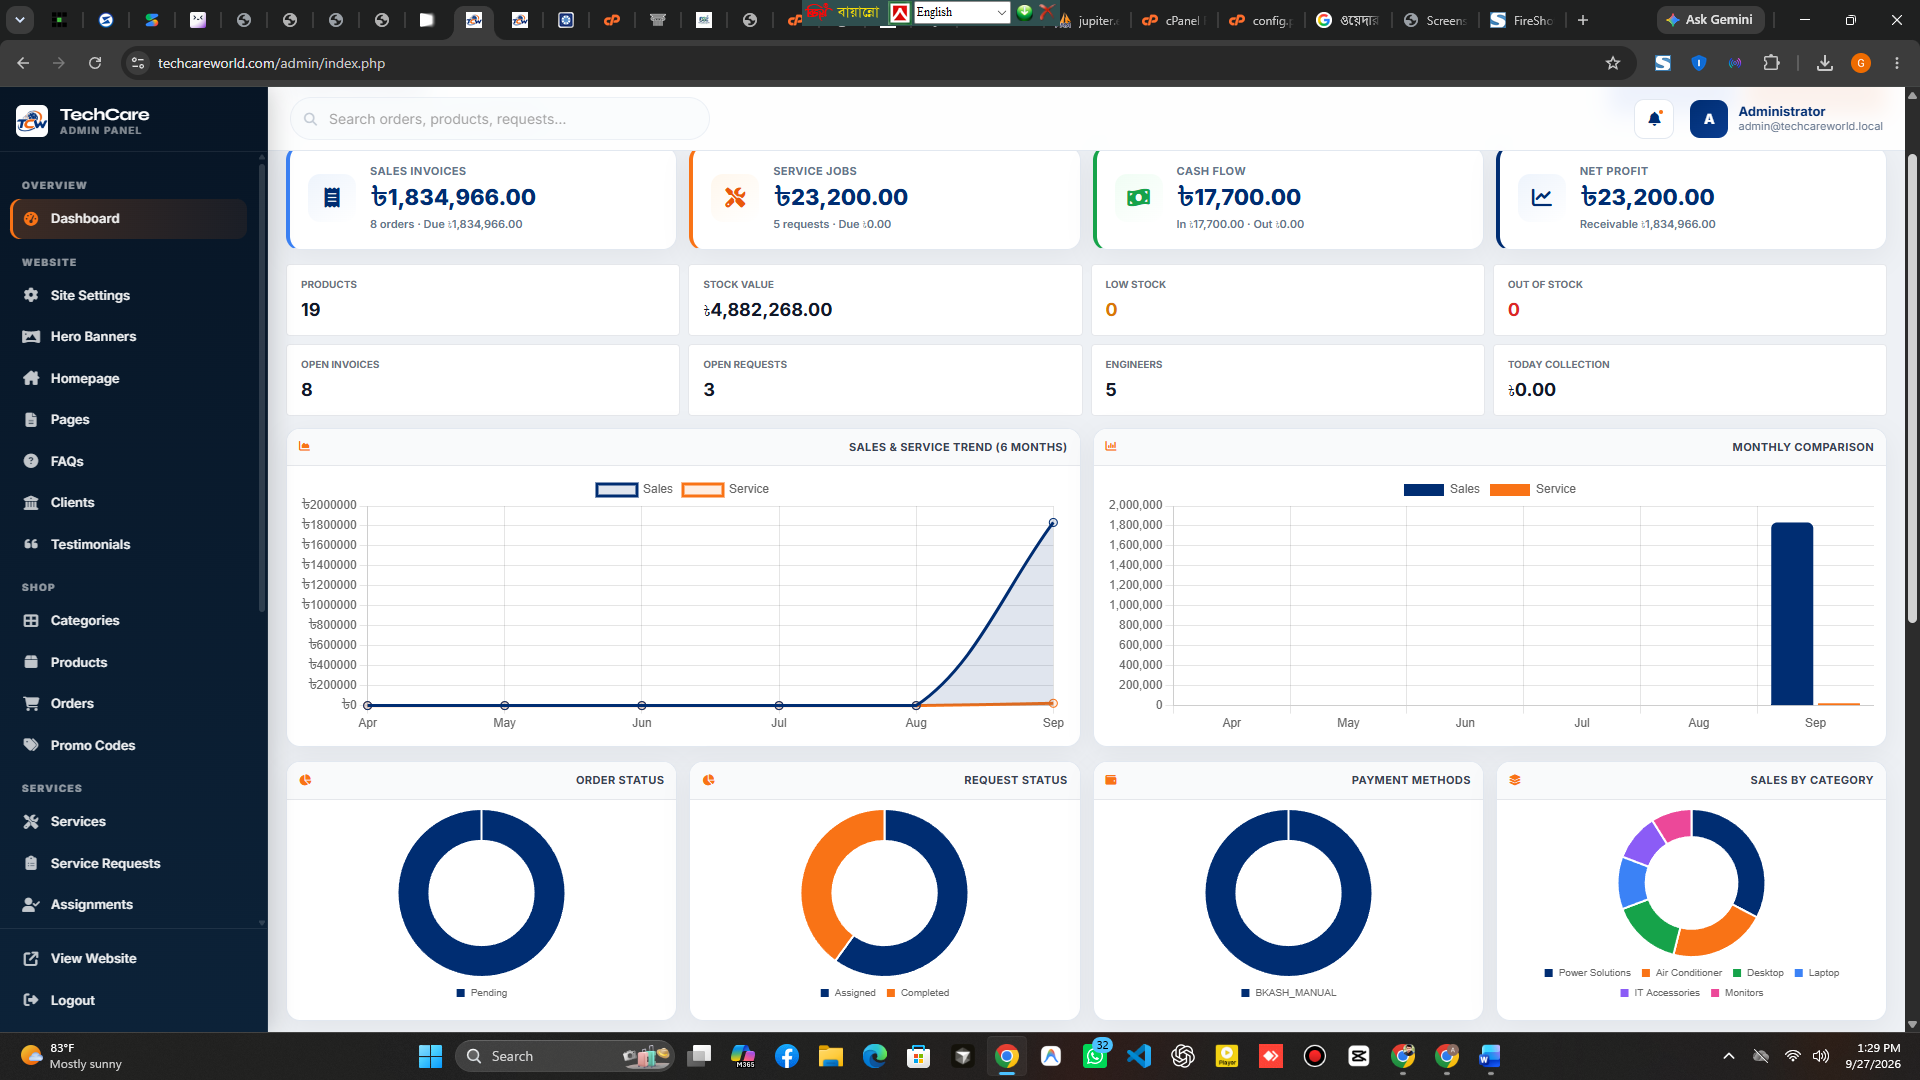
Task: Click the Sales Invoices receipt icon
Action: click(332, 197)
